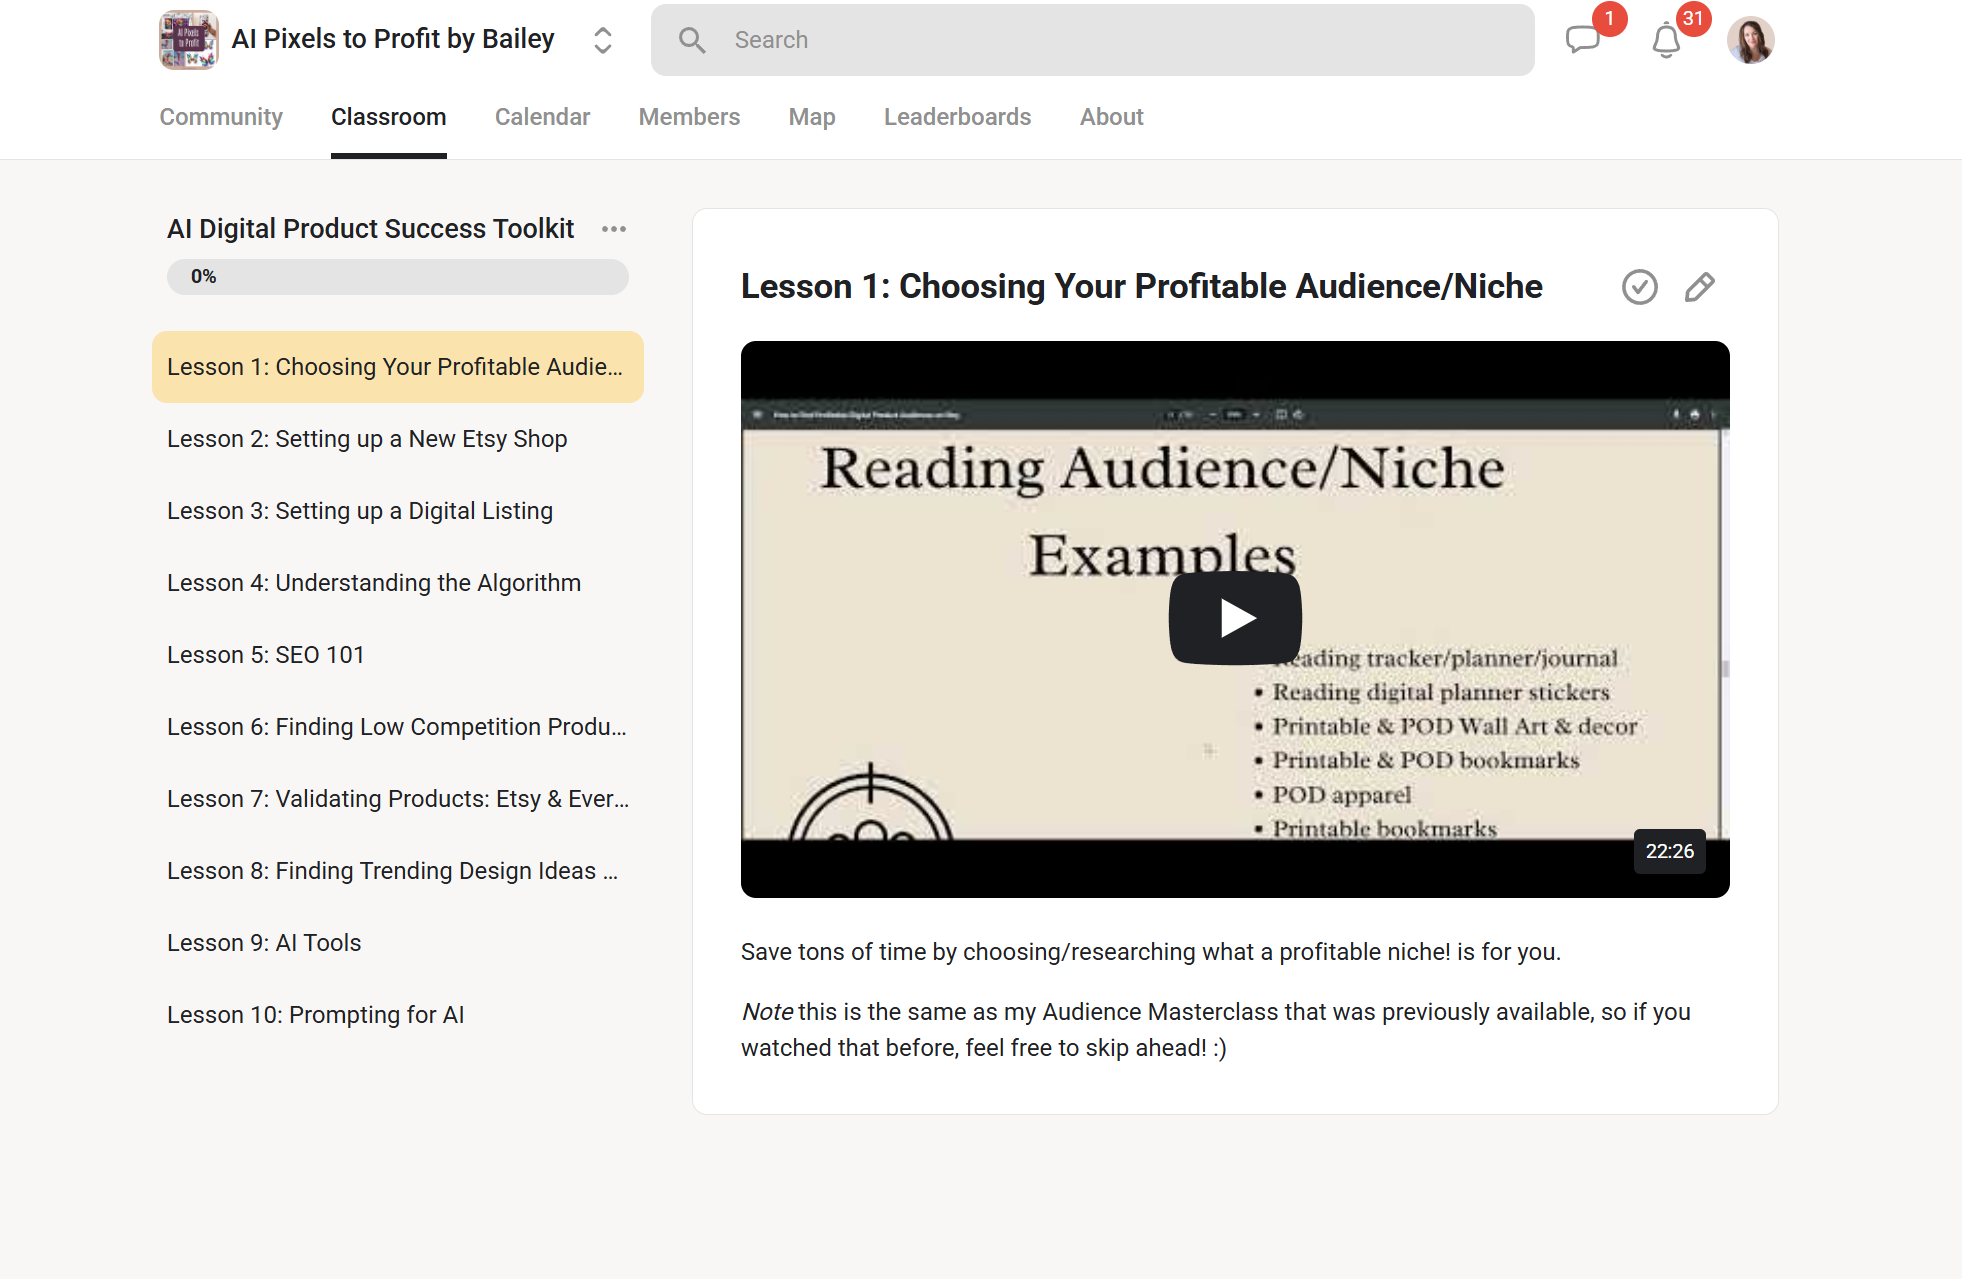Open the Calendar section
The height and width of the screenshot is (1279, 1962).
pos(542,117)
